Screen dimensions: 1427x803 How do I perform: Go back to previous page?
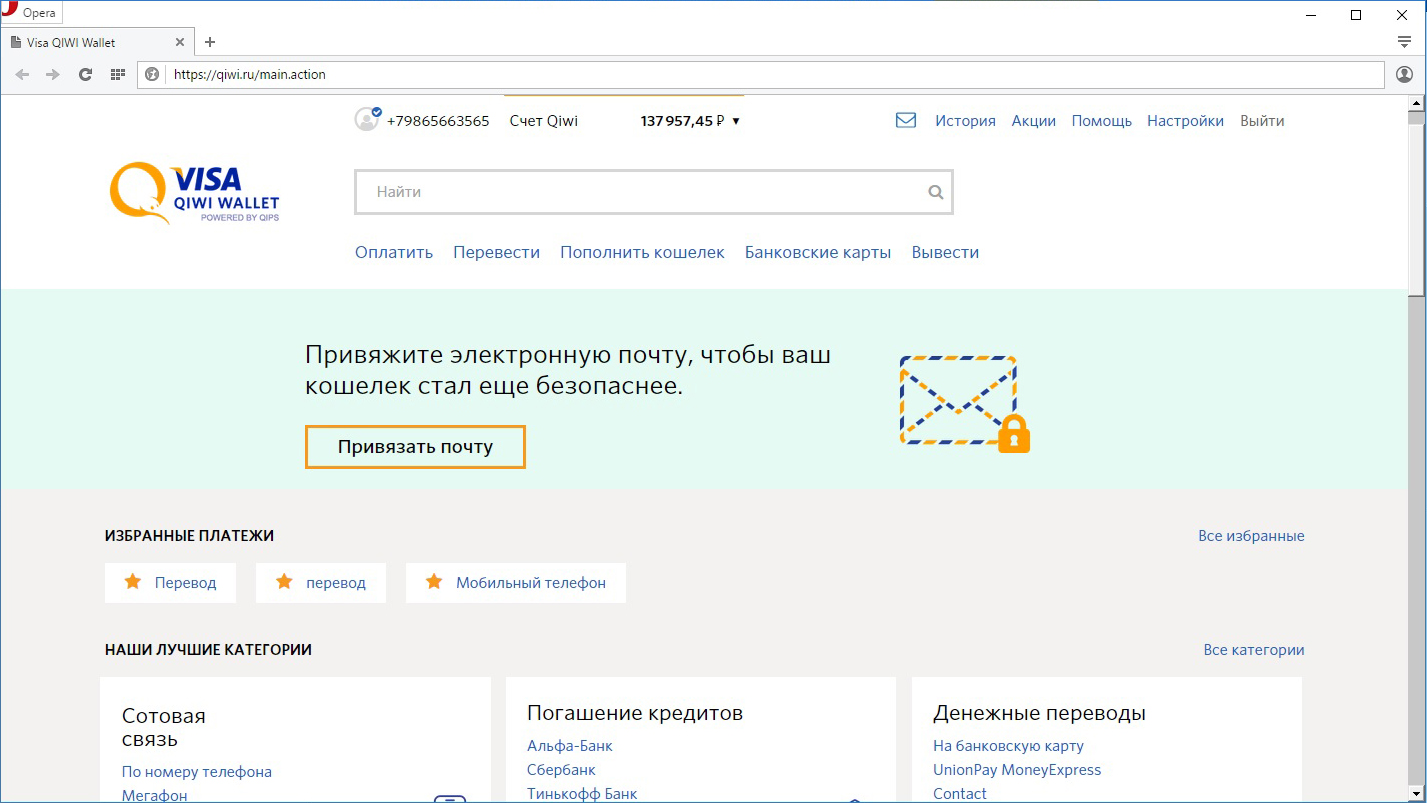[x=22, y=74]
